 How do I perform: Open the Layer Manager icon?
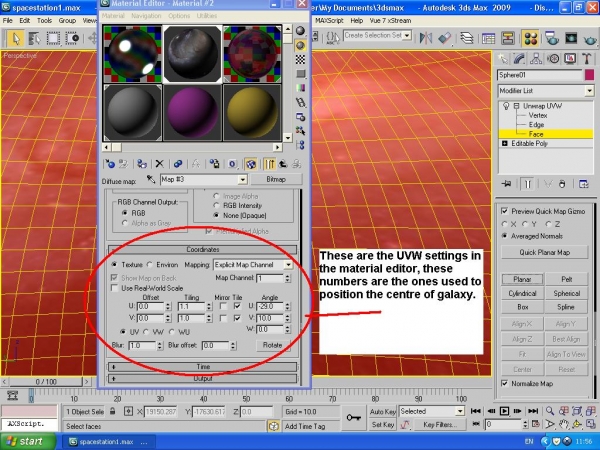click(x=467, y=38)
